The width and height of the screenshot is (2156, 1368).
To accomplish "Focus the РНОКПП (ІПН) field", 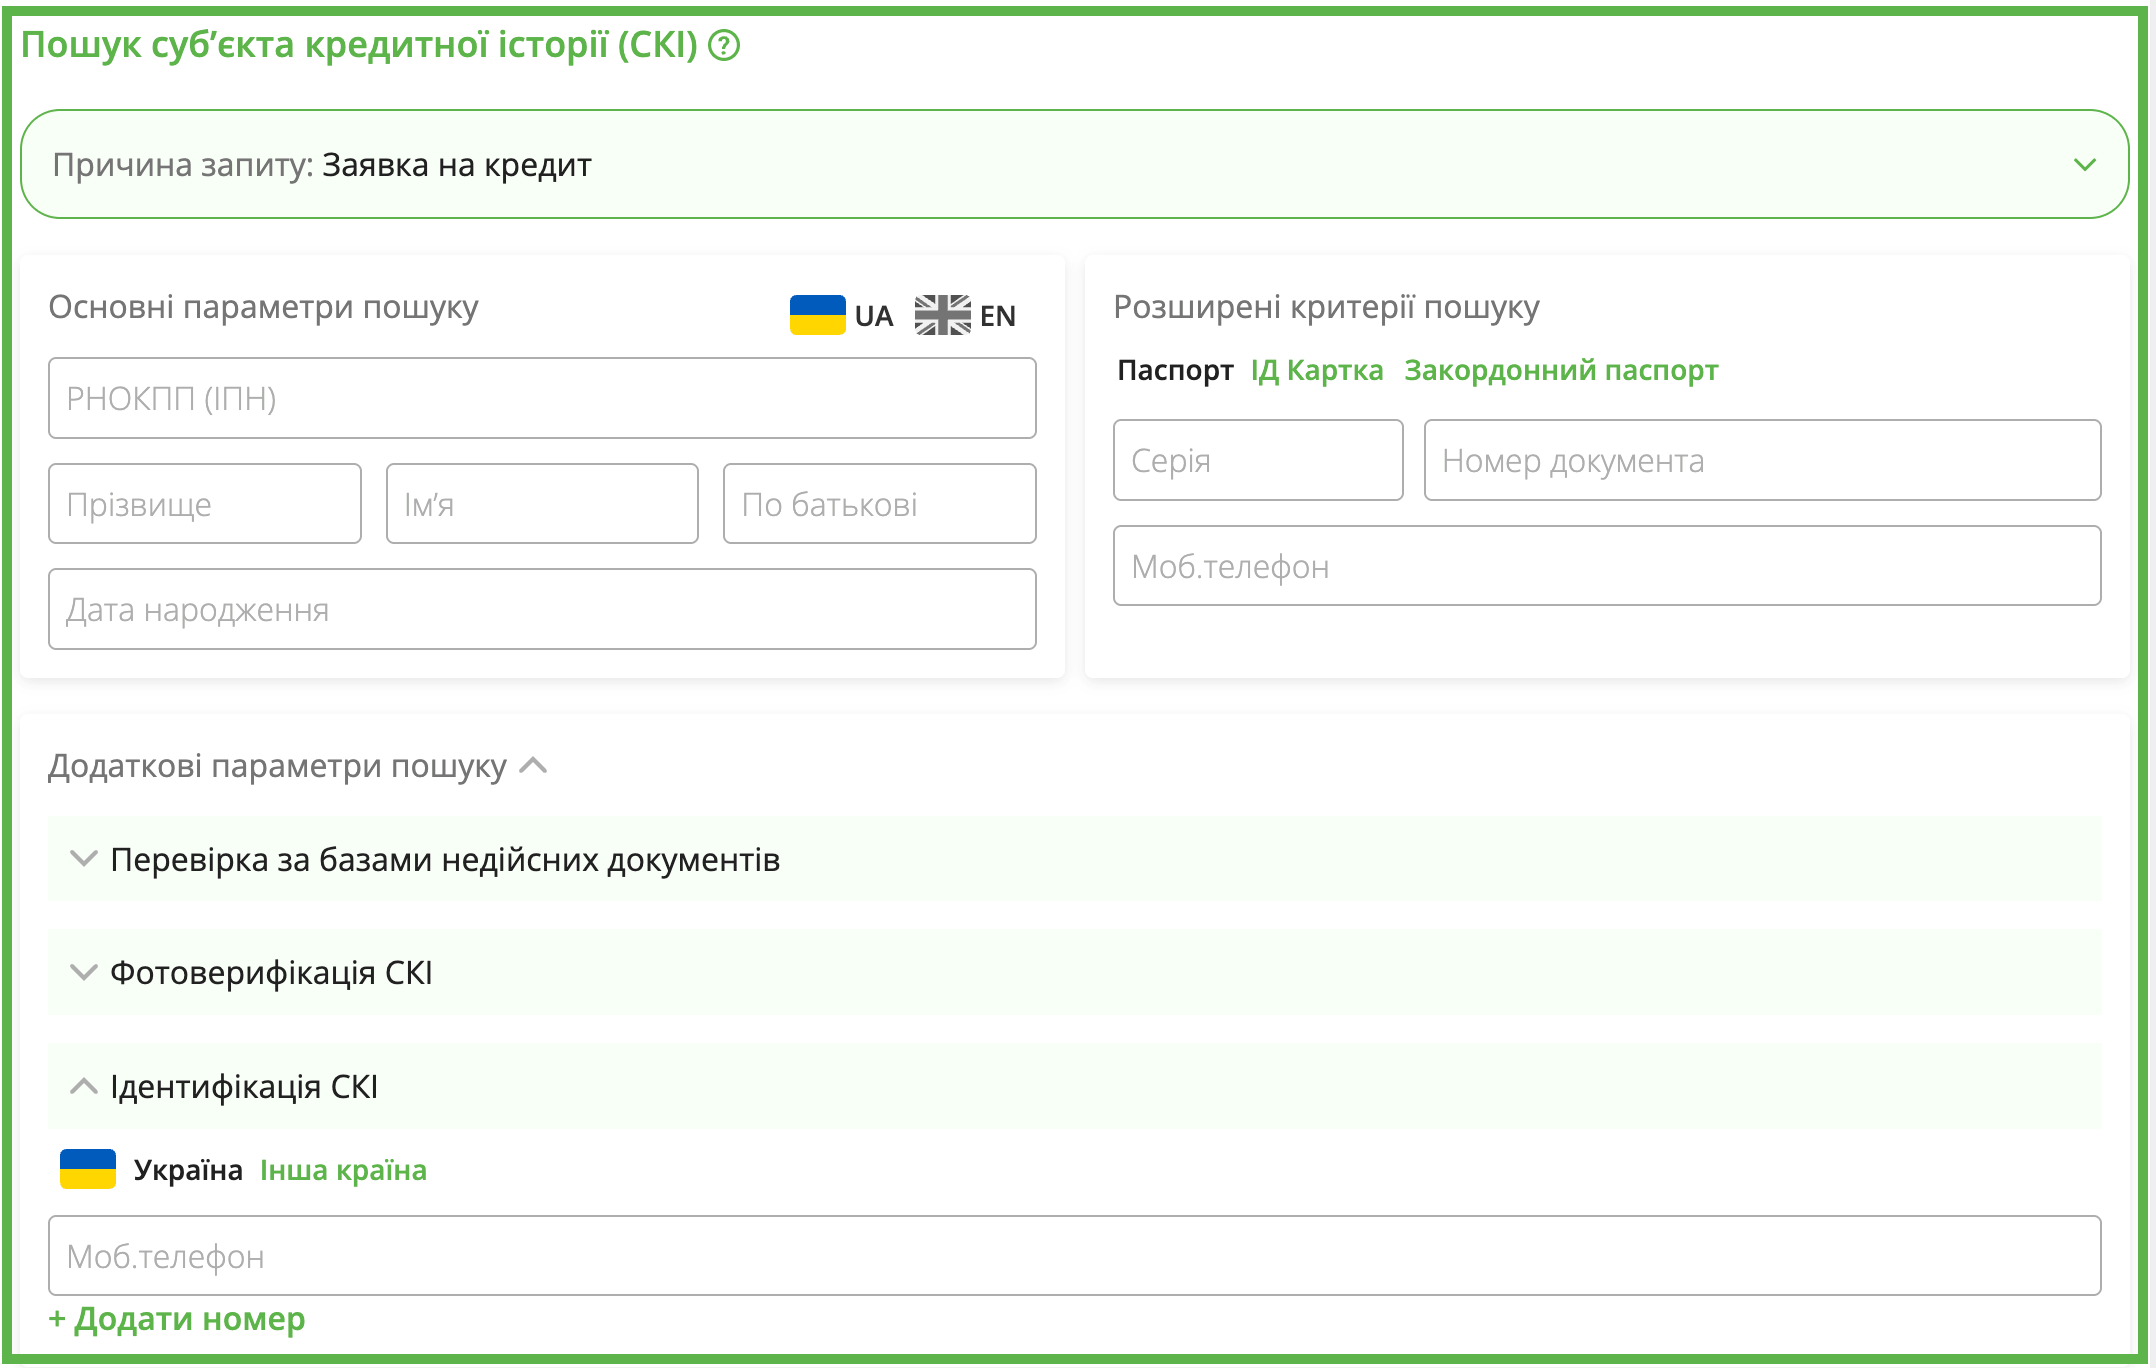I will (542, 398).
